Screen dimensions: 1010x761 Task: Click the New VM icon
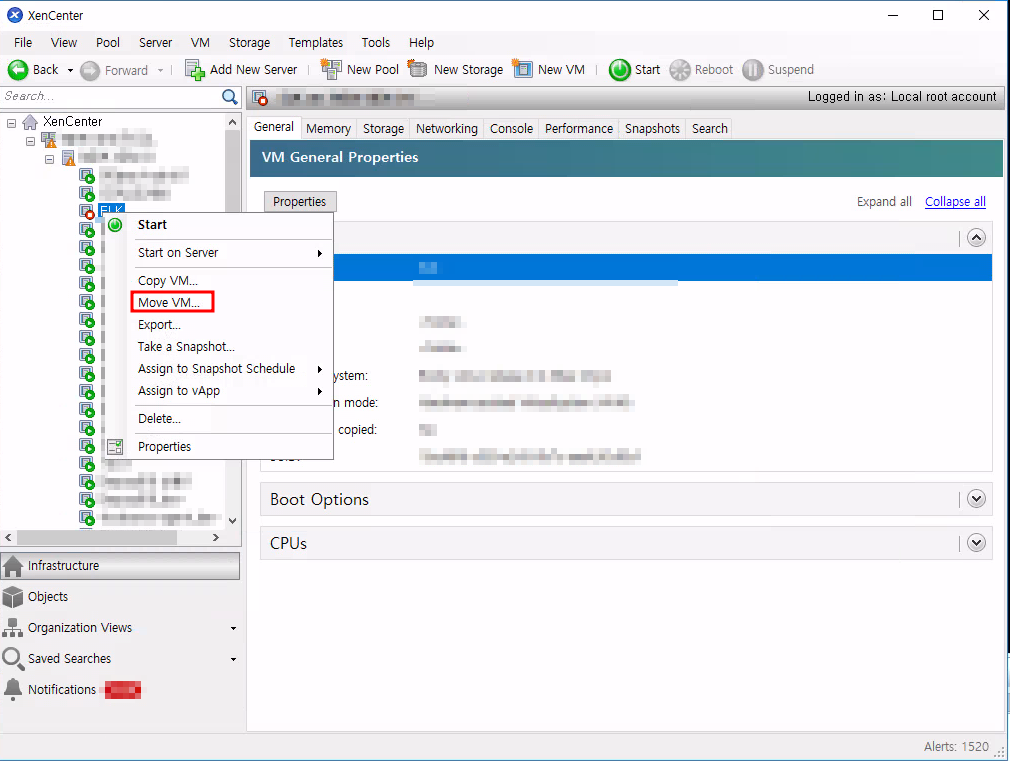pyautogui.click(x=522, y=68)
